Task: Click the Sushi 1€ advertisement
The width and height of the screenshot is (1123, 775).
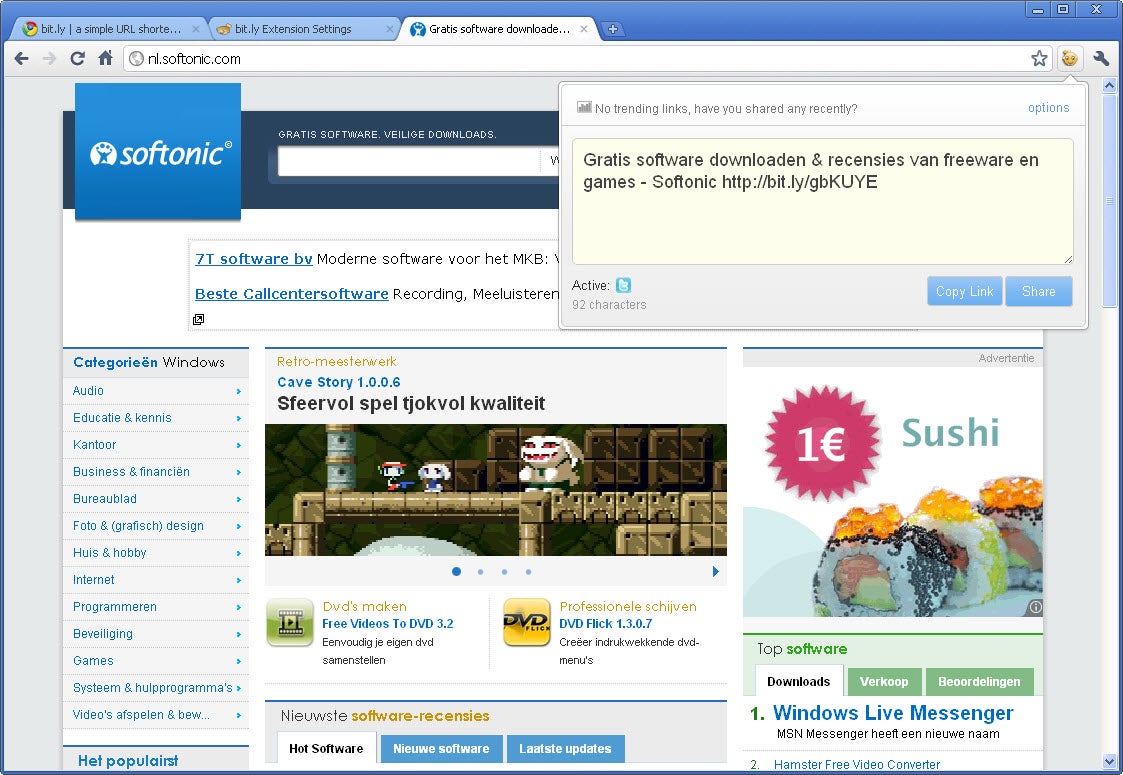Action: point(892,492)
